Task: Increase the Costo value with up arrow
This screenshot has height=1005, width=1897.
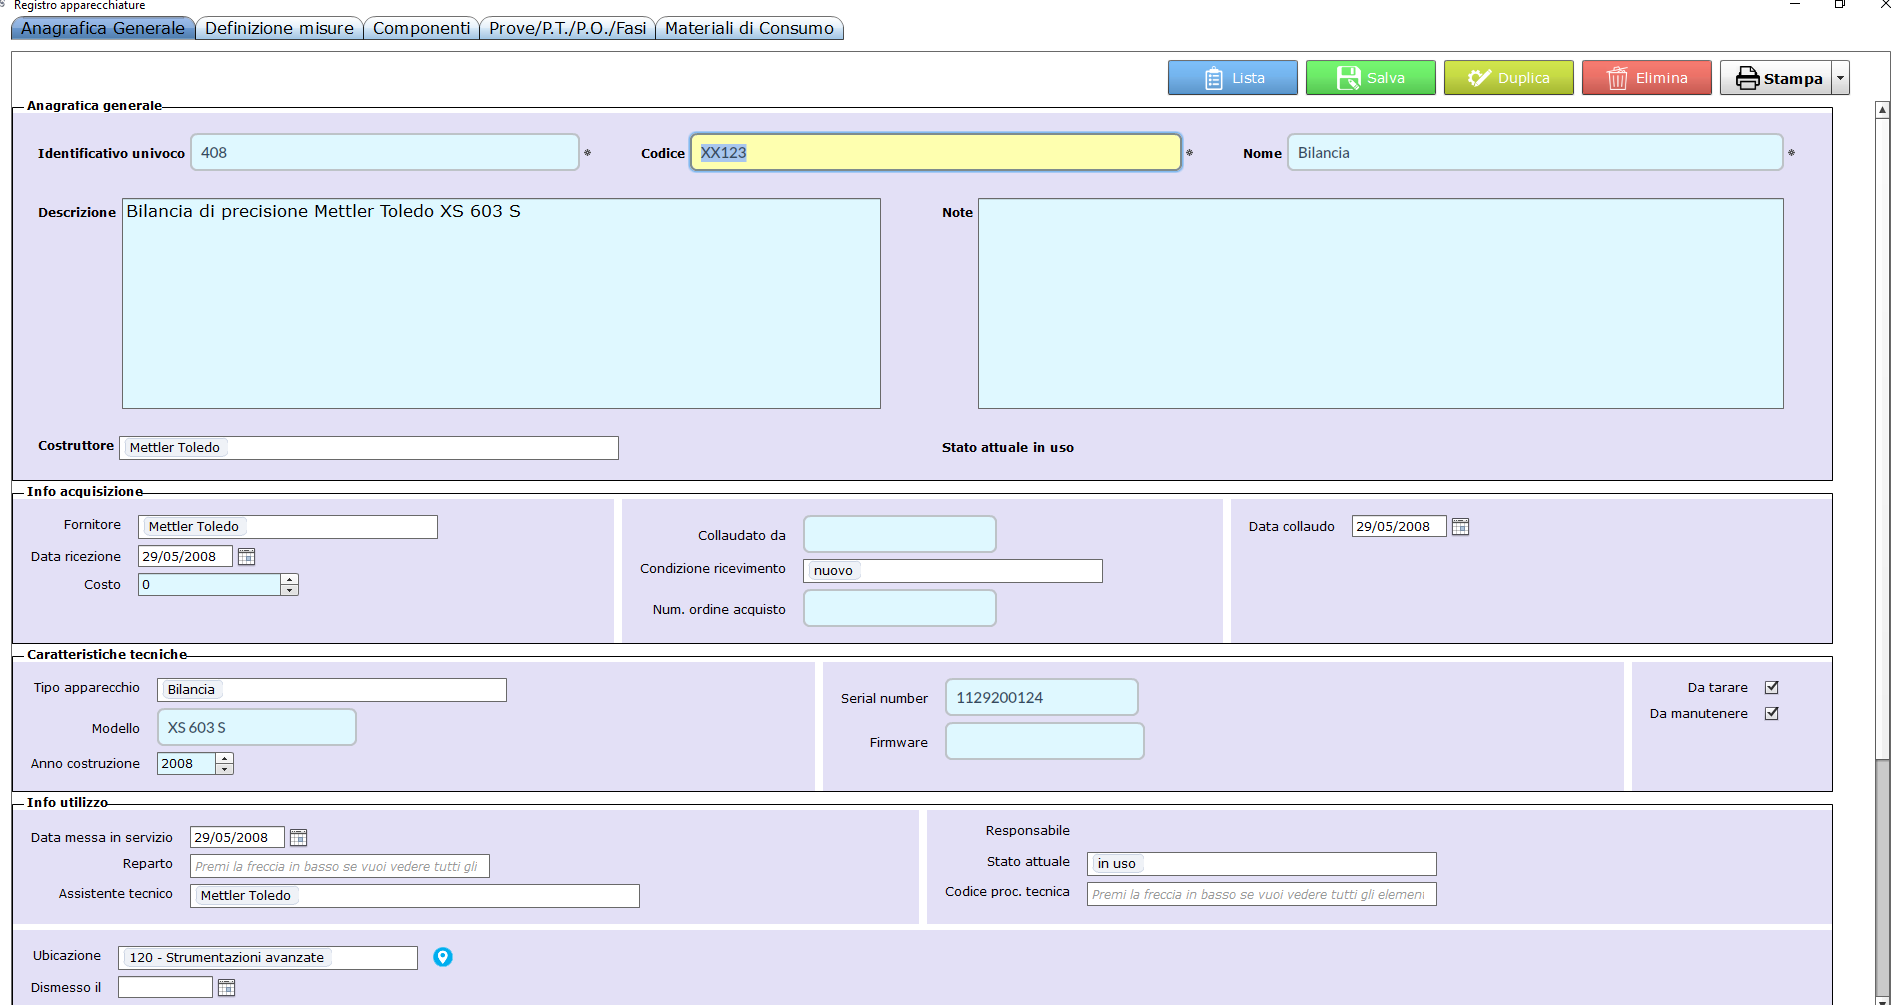Action: [x=289, y=579]
